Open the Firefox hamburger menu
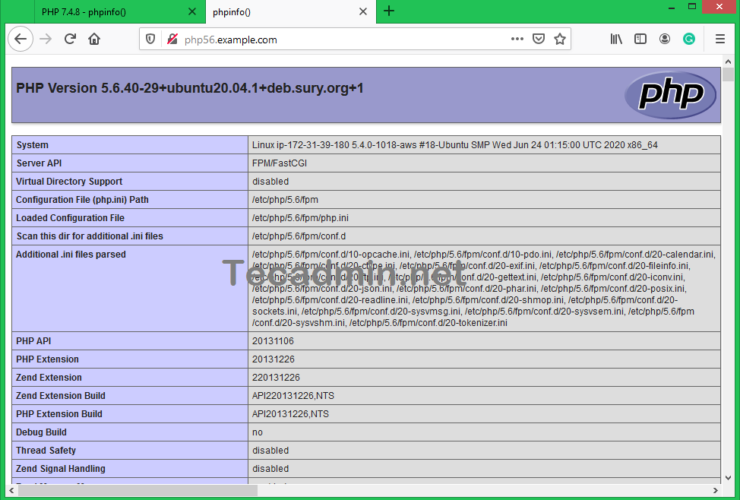 pos(720,39)
